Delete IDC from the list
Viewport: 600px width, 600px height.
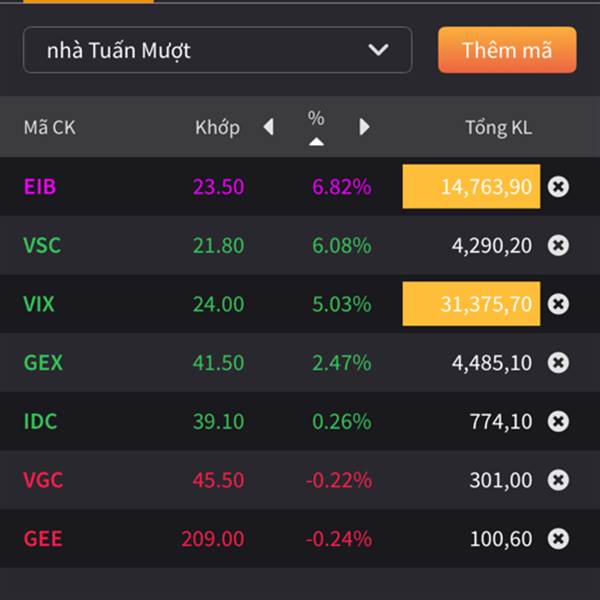click(x=558, y=422)
